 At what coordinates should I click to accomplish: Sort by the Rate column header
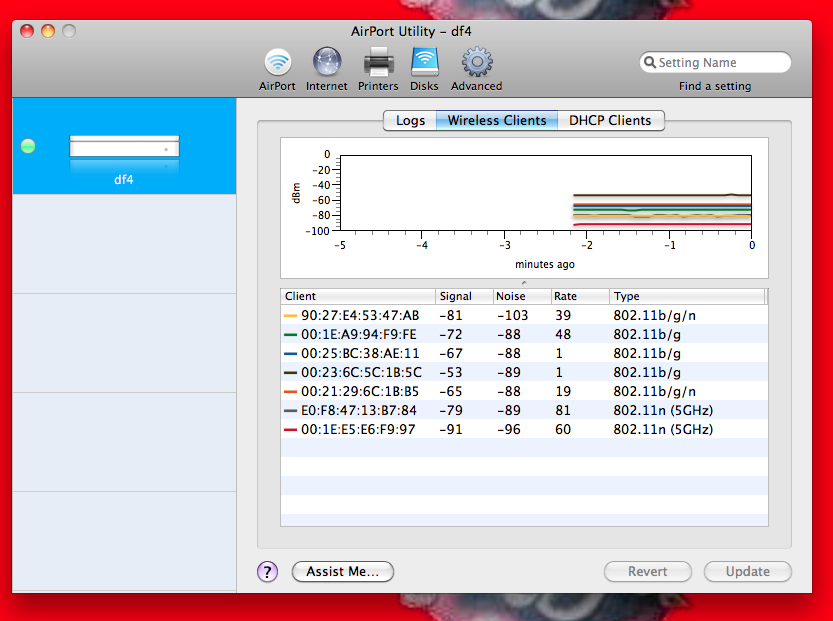tap(580, 296)
